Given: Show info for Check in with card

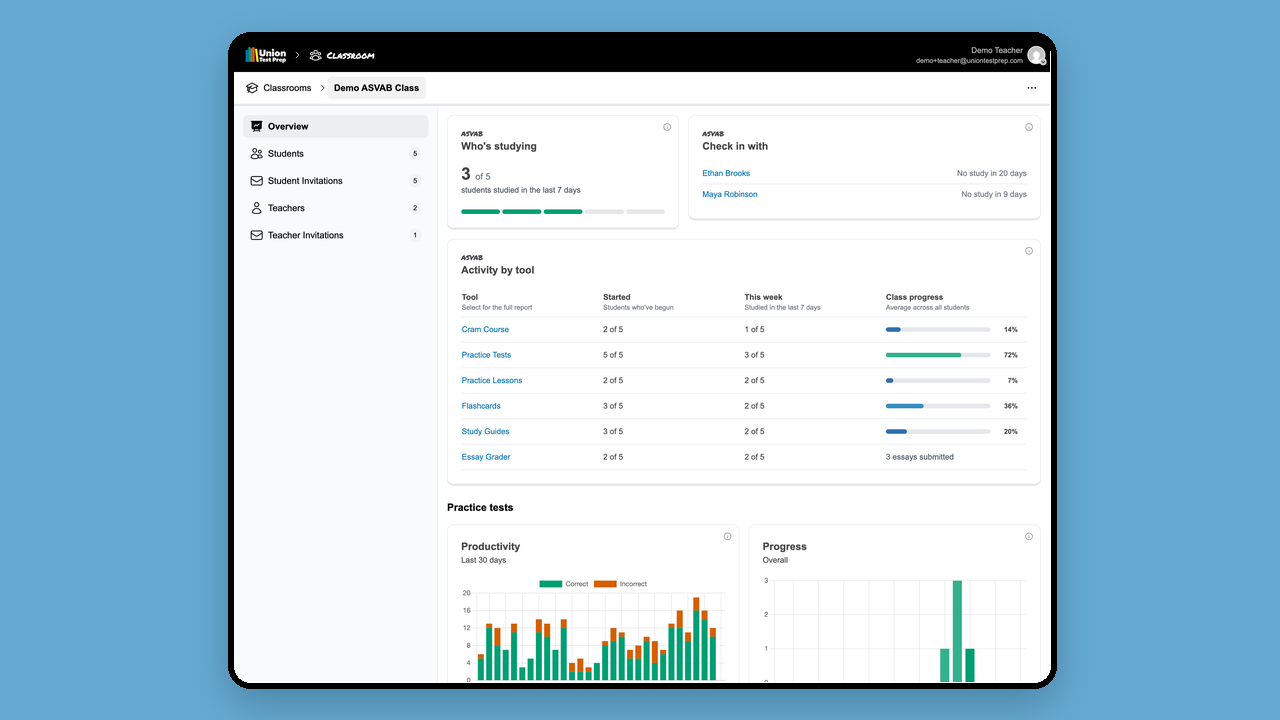Looking at the screenshot, I should [x=1029, y=127].
